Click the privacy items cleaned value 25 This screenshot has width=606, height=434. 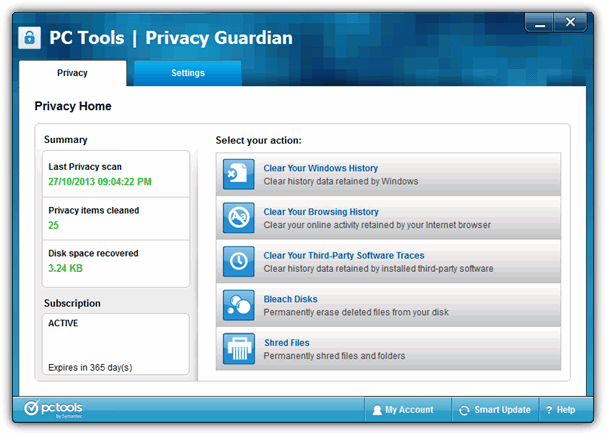pyautogui.click(x=53, y=225)
